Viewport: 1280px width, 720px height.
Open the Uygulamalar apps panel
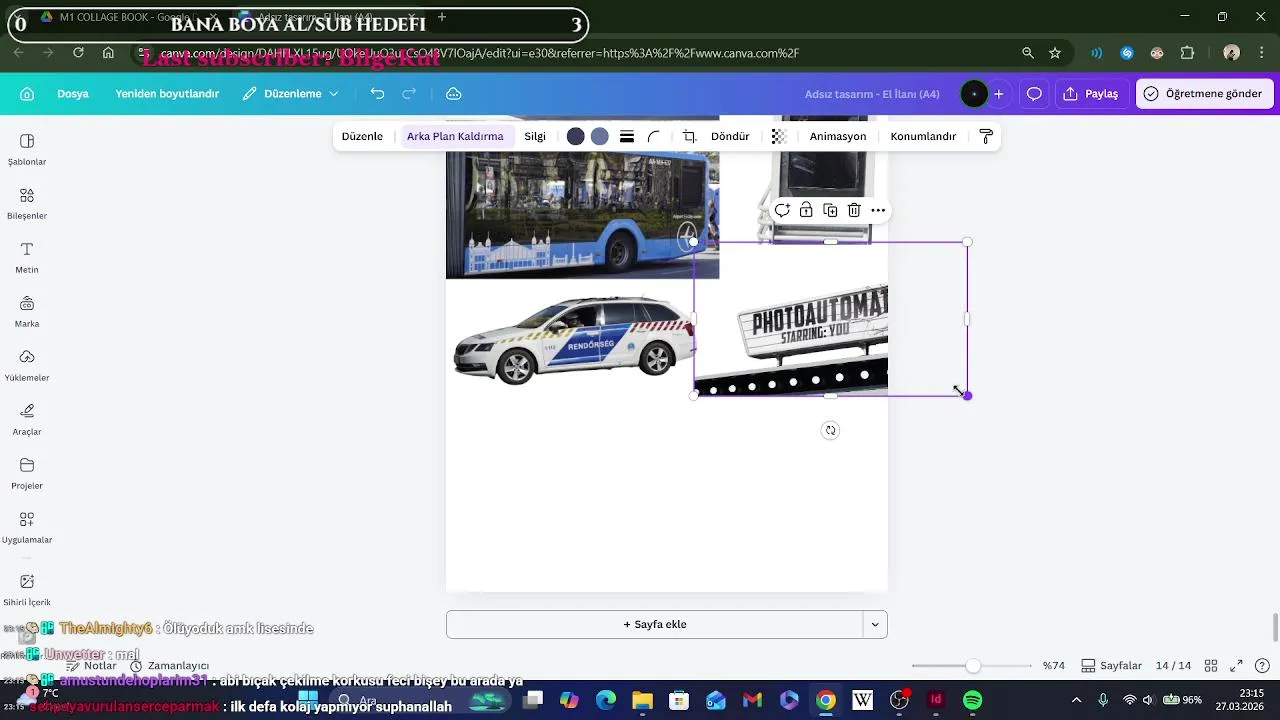pos(27,527)
